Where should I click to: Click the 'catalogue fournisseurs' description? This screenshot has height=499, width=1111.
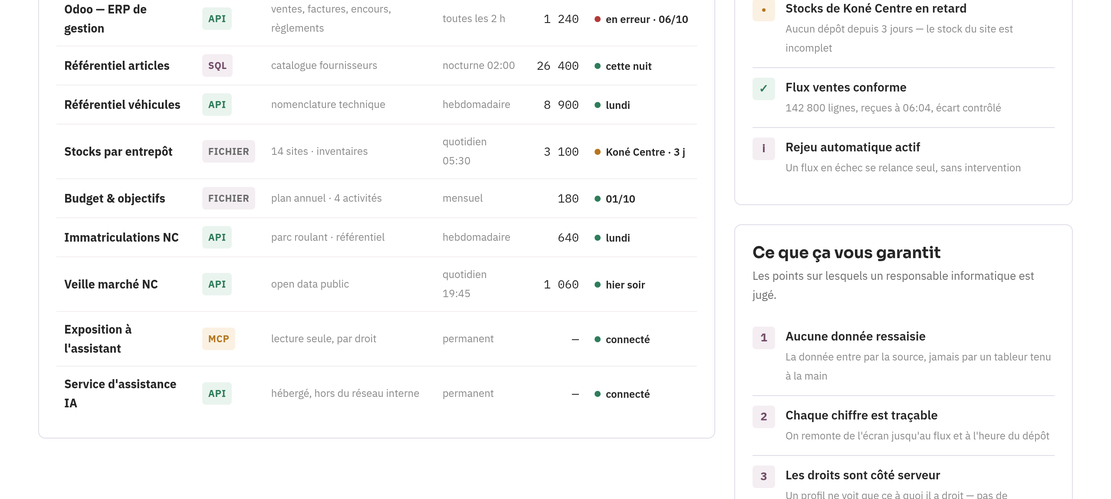(x=324, y=65)
